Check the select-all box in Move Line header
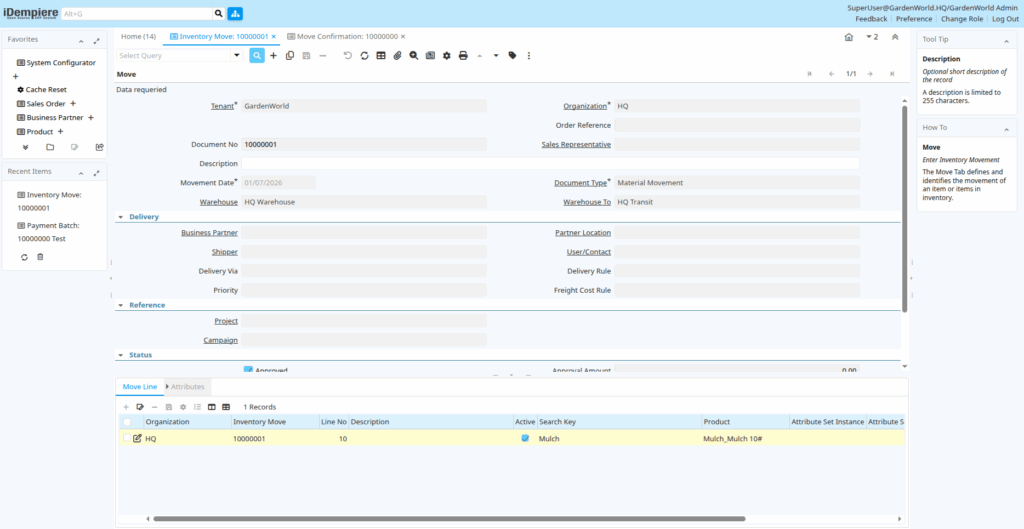The width and height of the screenshot is (1024, 529). tap(127, 422)
